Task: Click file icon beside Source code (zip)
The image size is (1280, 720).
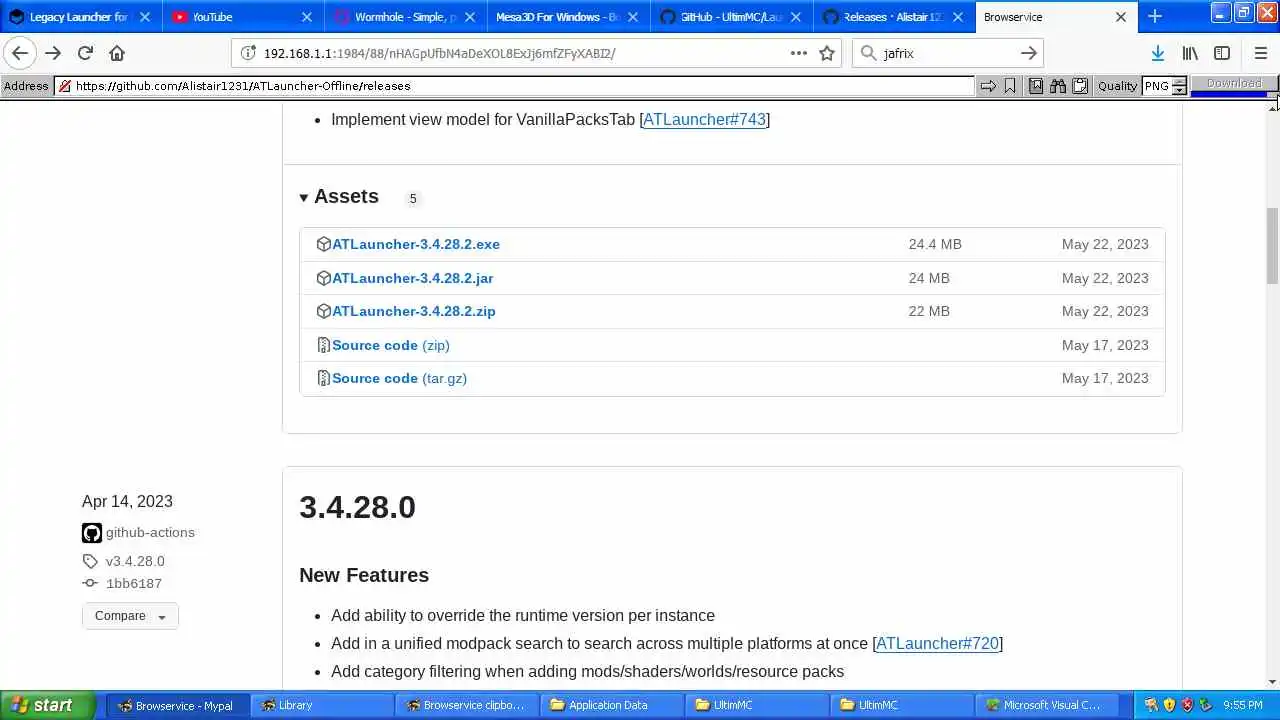Action: click(x=323, y=345)
